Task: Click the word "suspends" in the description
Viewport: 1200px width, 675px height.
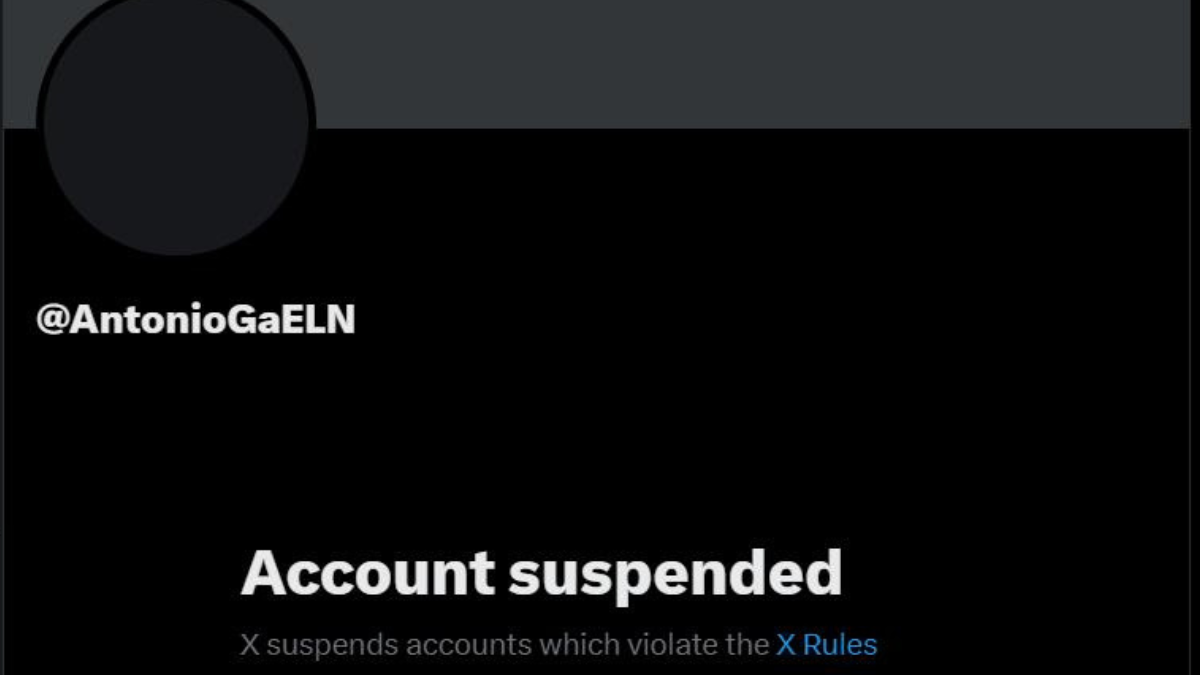Action: point(330,645)
